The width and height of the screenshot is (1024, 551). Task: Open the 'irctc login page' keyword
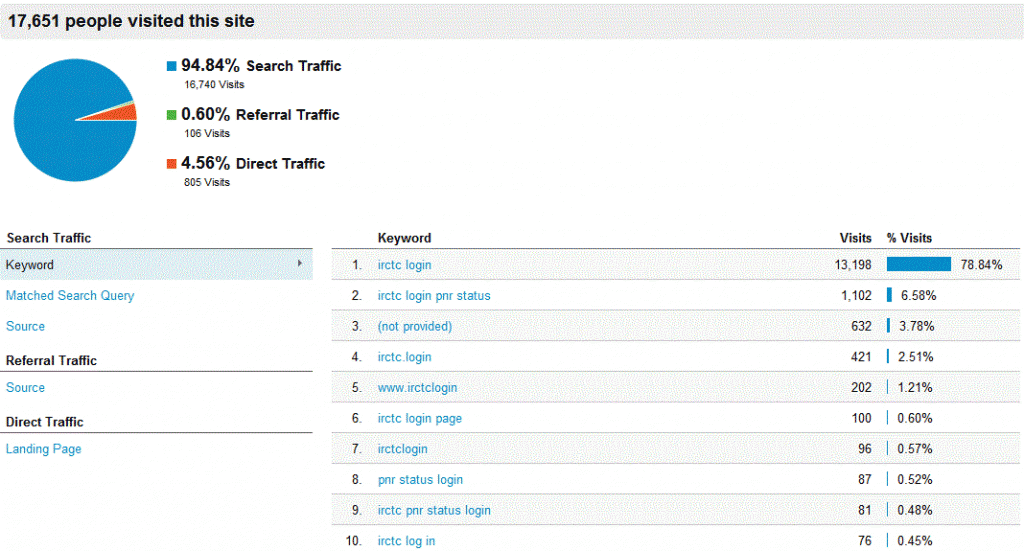419,418
